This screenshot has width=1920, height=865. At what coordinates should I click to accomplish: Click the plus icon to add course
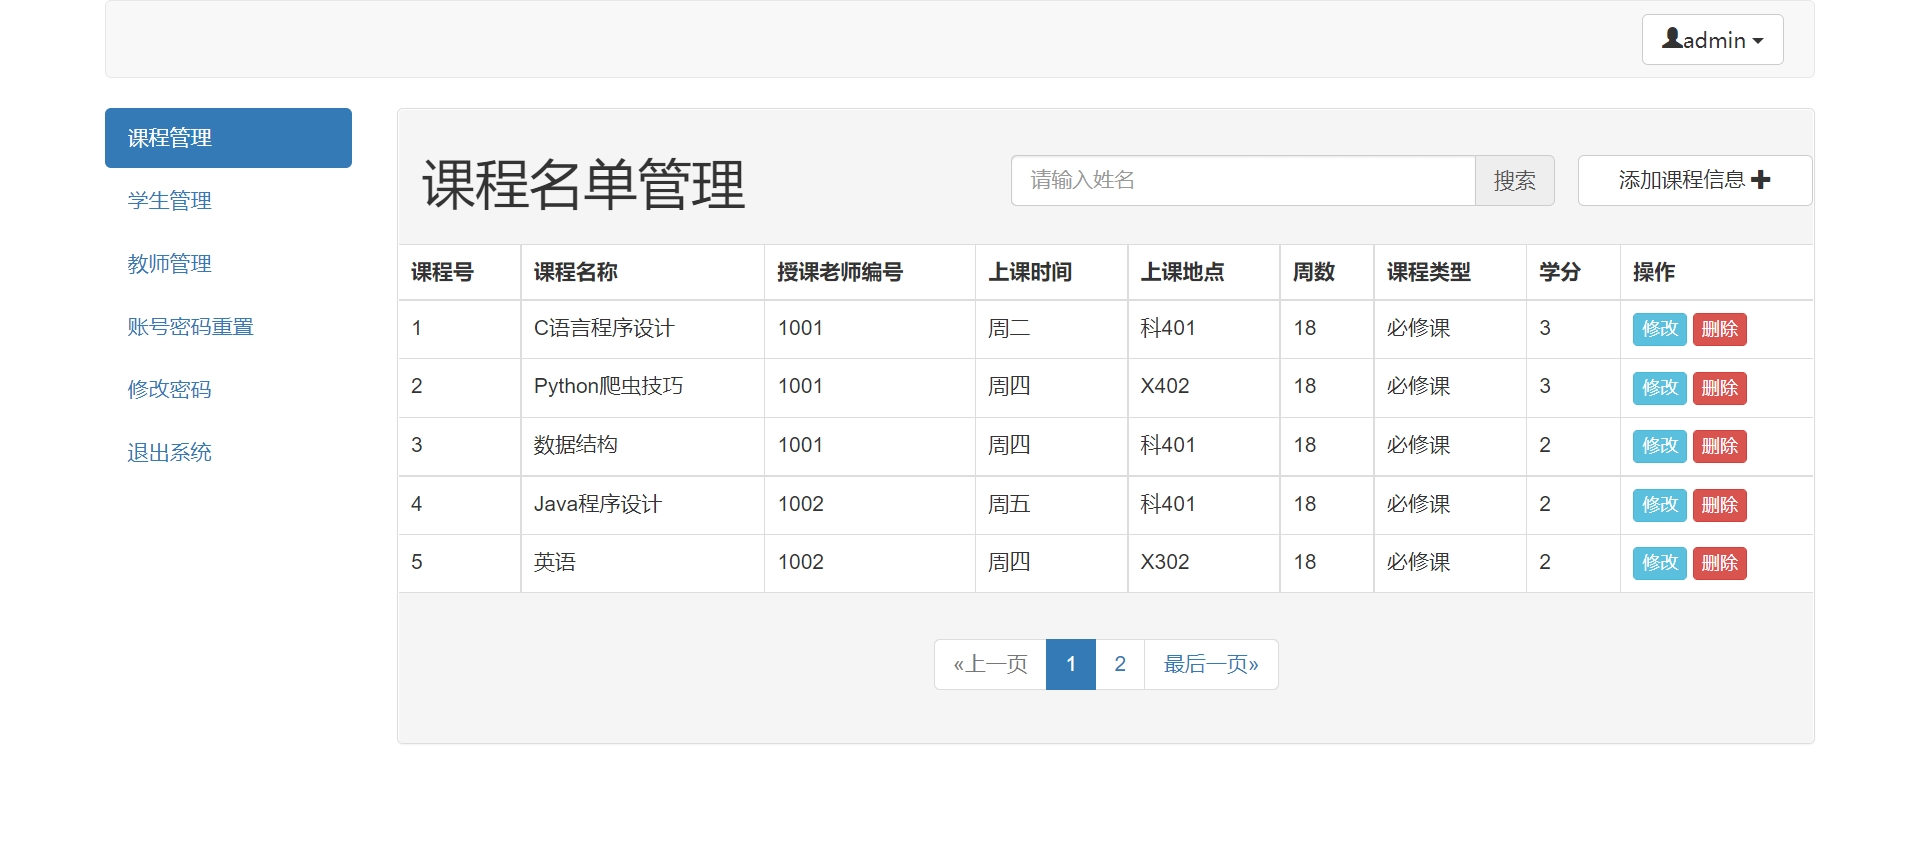pos(1761,180)
